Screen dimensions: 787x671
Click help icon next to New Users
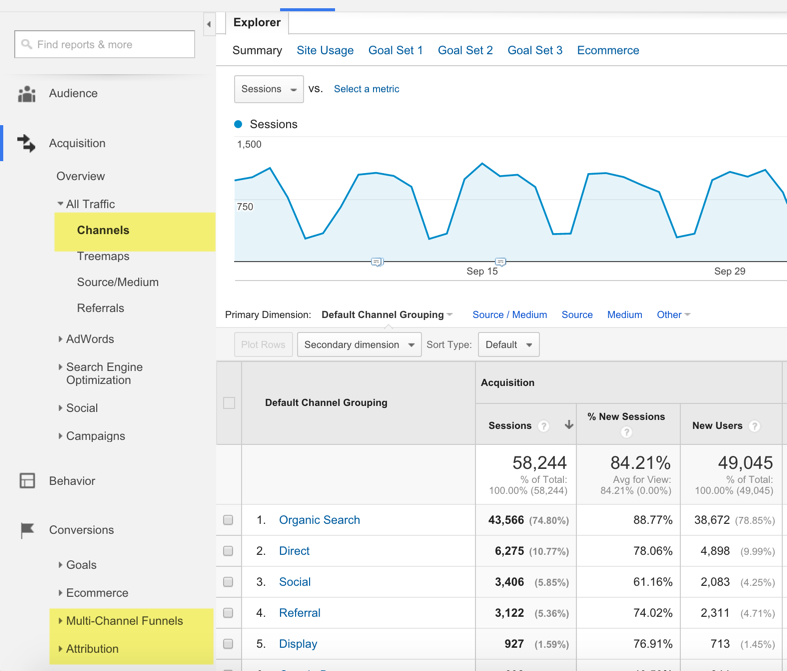pos(755,426)
